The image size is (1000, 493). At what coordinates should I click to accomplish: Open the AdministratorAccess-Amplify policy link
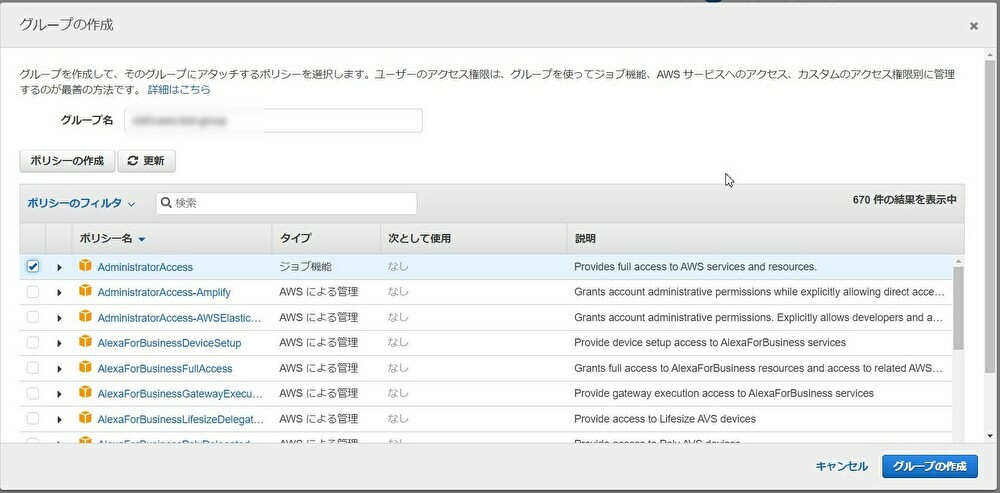[164, 293]
